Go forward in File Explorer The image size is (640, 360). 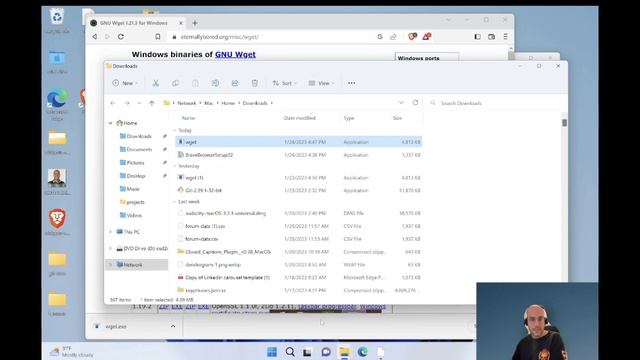click(127, 103)
